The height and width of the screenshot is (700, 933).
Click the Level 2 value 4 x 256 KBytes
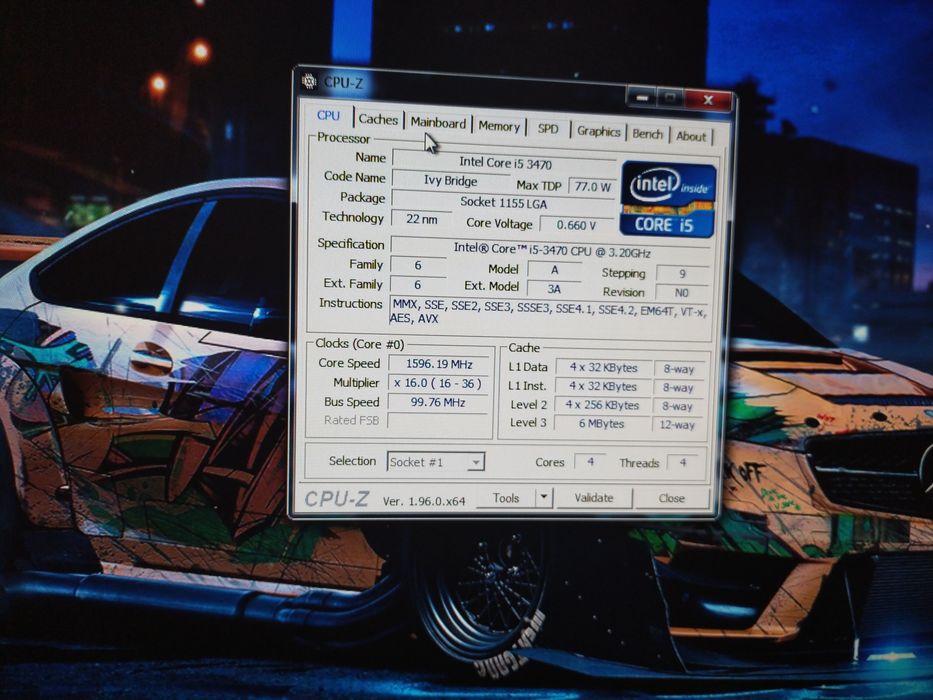[602, 405]
